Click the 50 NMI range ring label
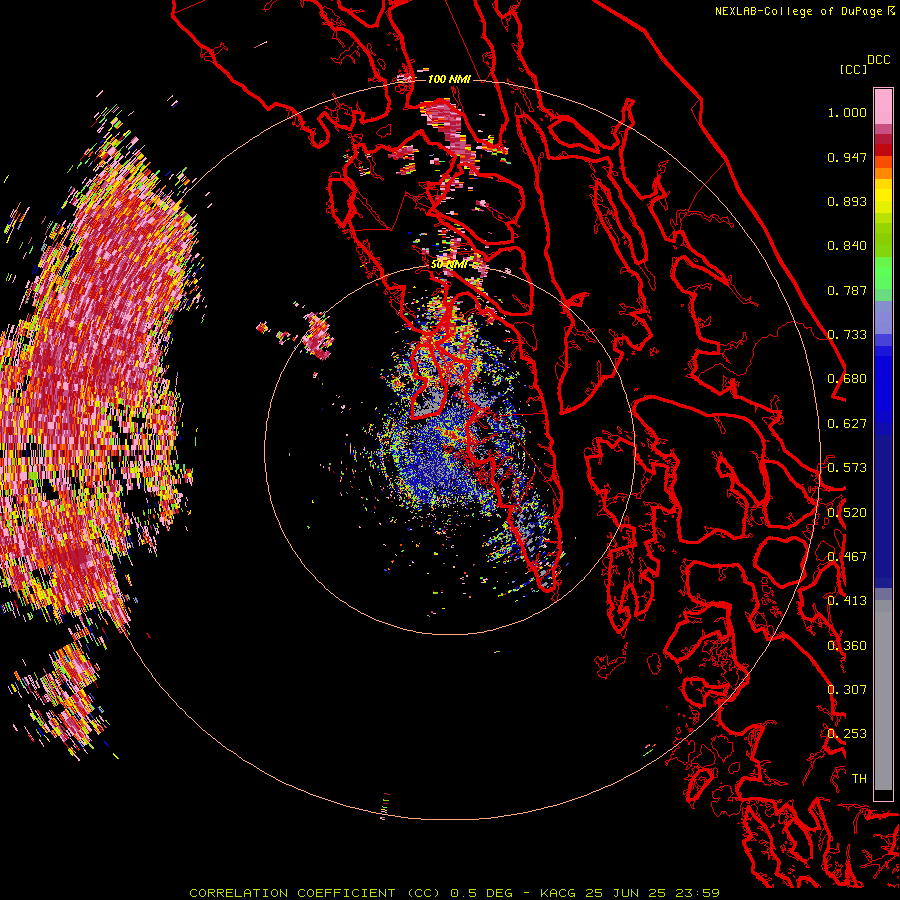The width and height of the screenshot is (900, 900). coord(449,265)
